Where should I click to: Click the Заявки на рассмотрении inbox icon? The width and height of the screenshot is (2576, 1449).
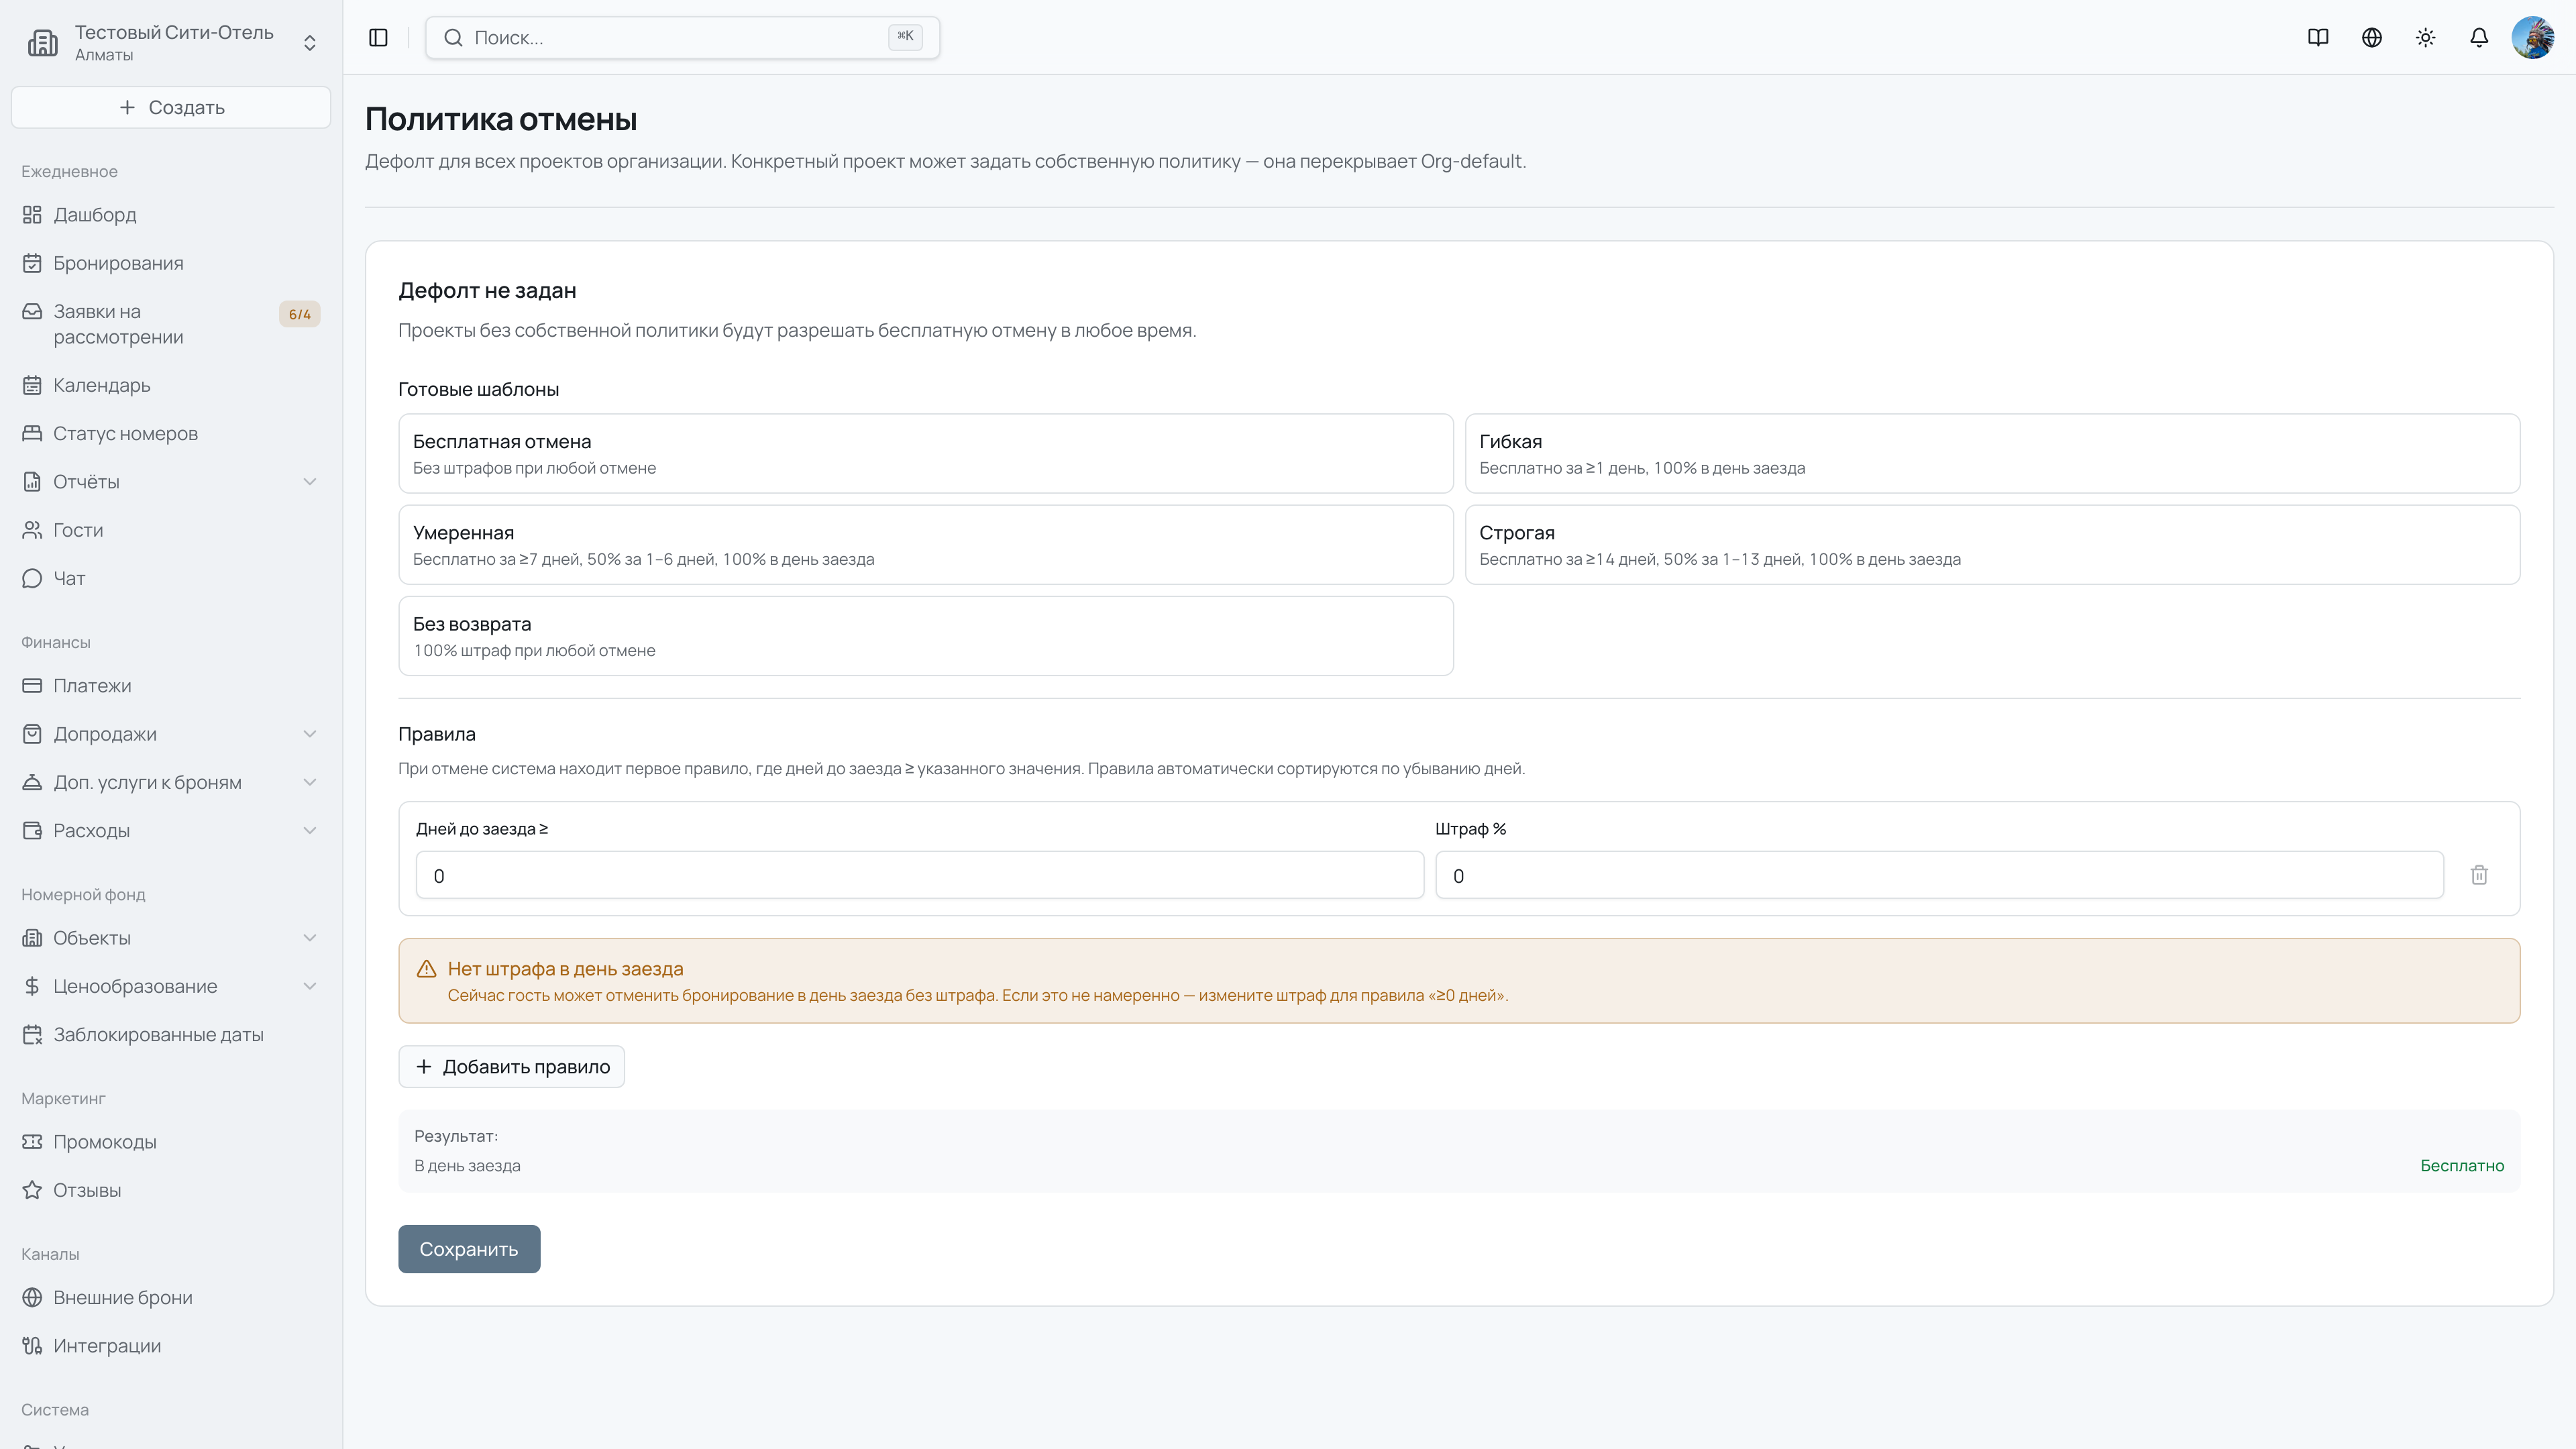click(32, 312)
